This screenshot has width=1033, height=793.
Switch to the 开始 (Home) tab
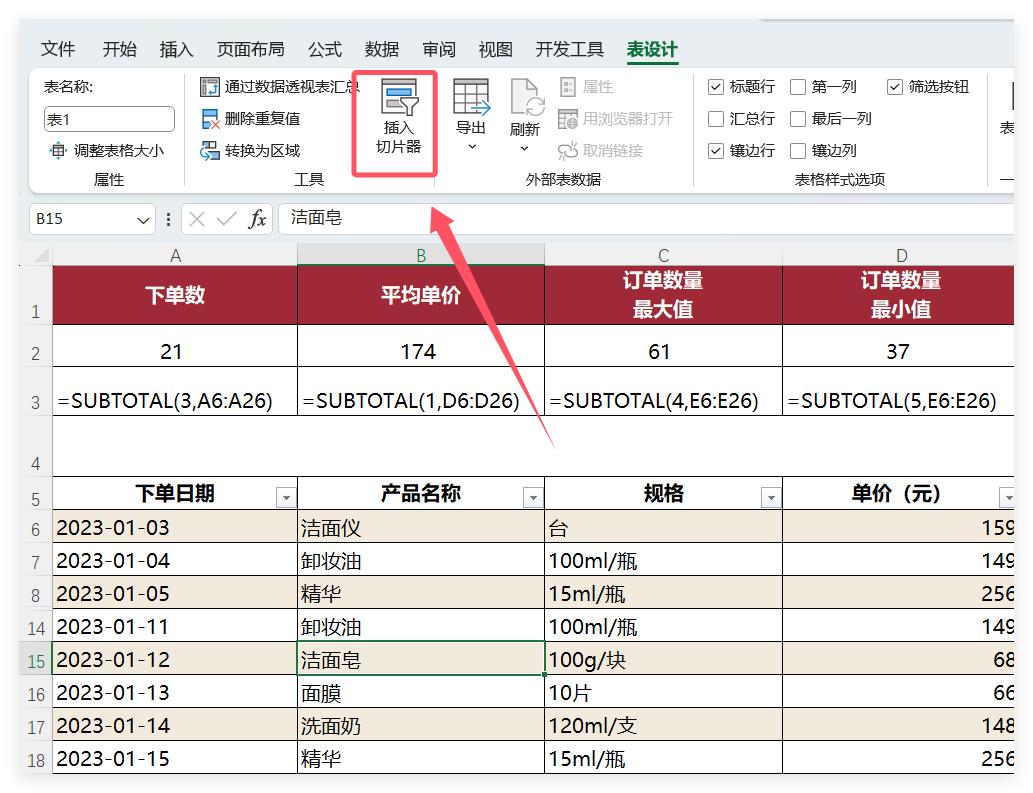tap(119, 49)
